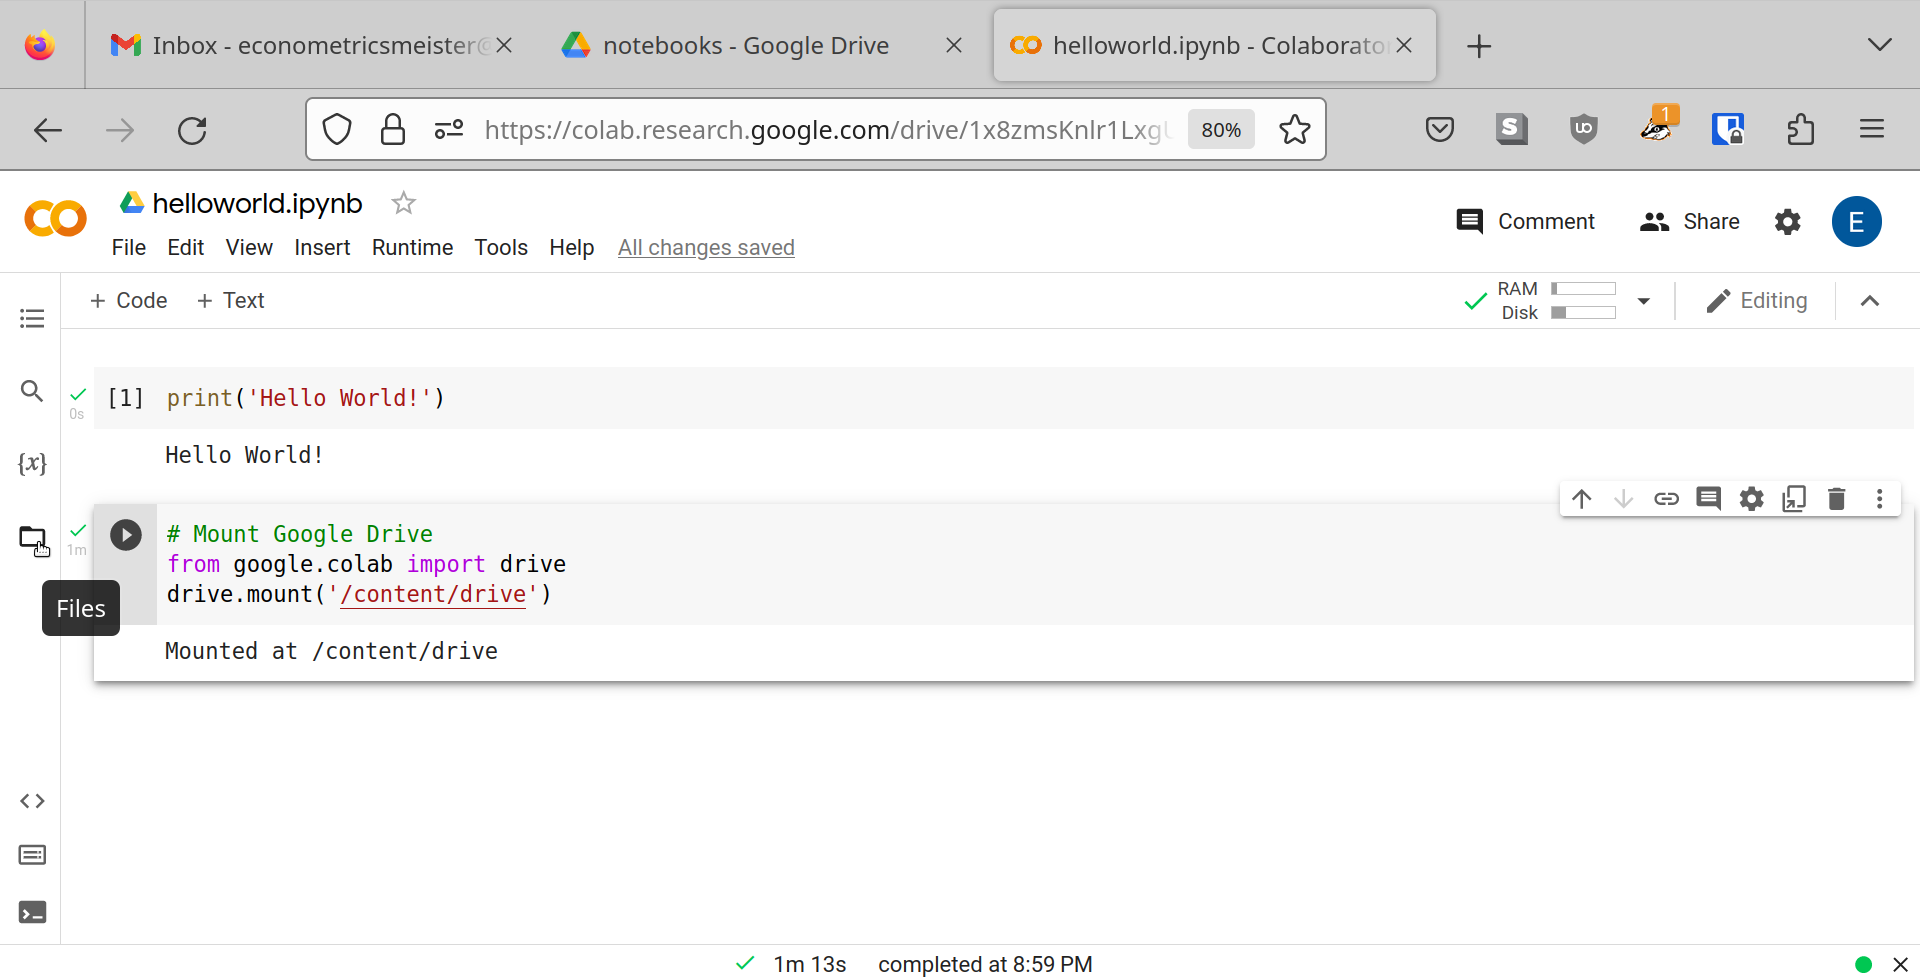This screenshot has height=980, width=1920.
Task: Open the Runtime menu
Action: point(413,248)
